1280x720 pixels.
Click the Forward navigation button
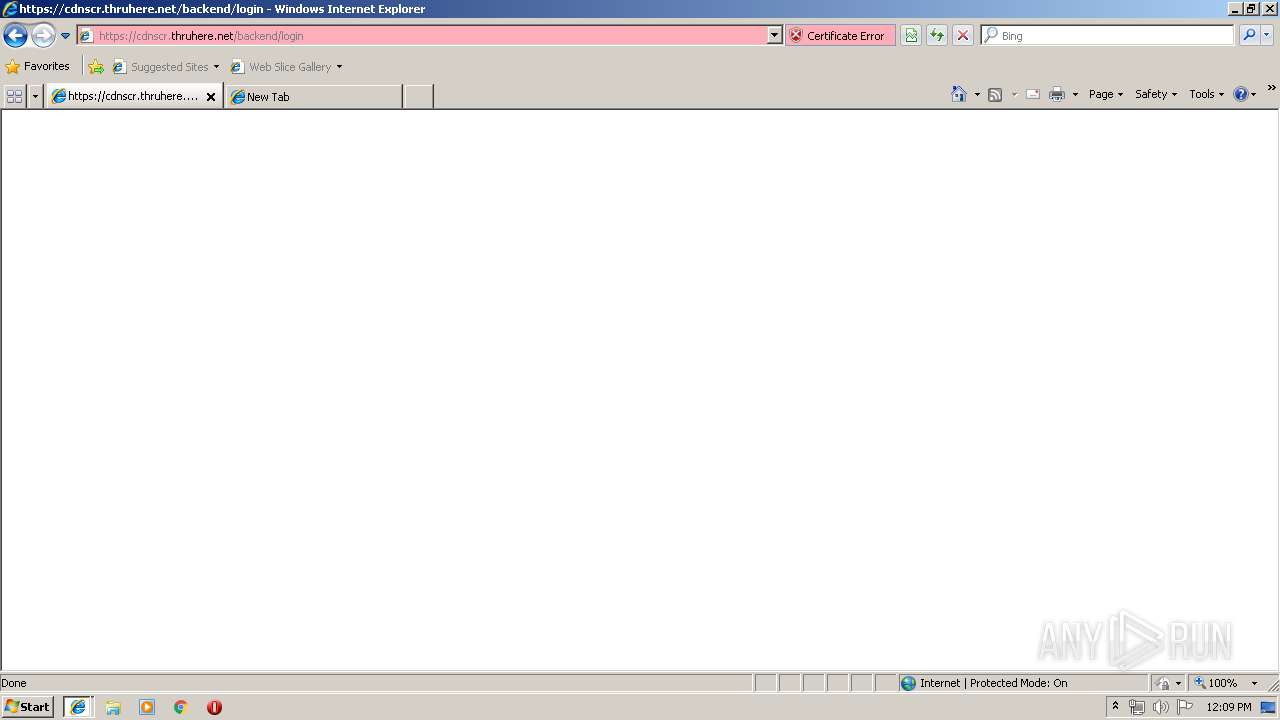click(x=43, y=36)
